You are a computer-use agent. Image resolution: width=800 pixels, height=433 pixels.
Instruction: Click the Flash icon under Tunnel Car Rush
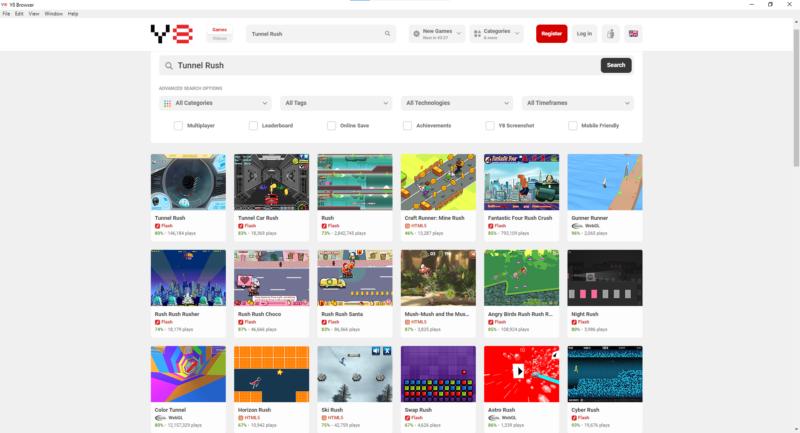[x=241, y=225]
